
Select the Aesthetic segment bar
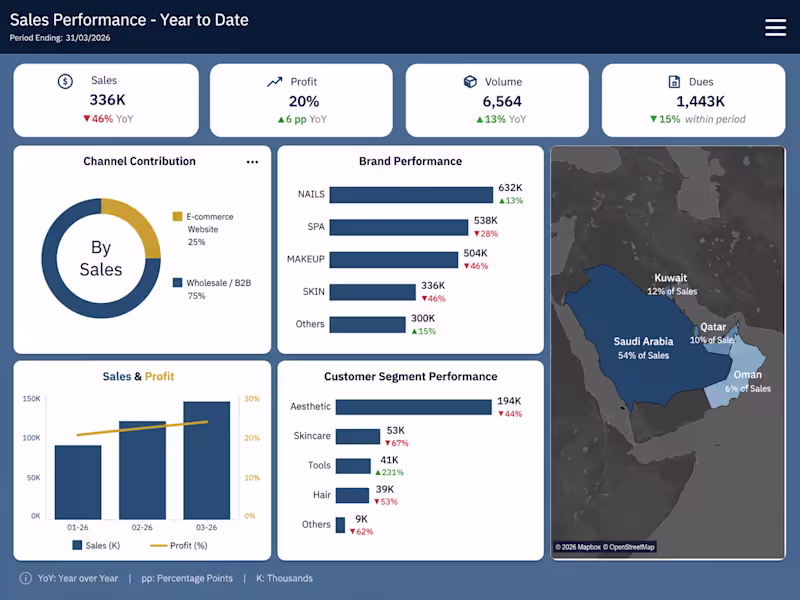[x=414, y=407]
